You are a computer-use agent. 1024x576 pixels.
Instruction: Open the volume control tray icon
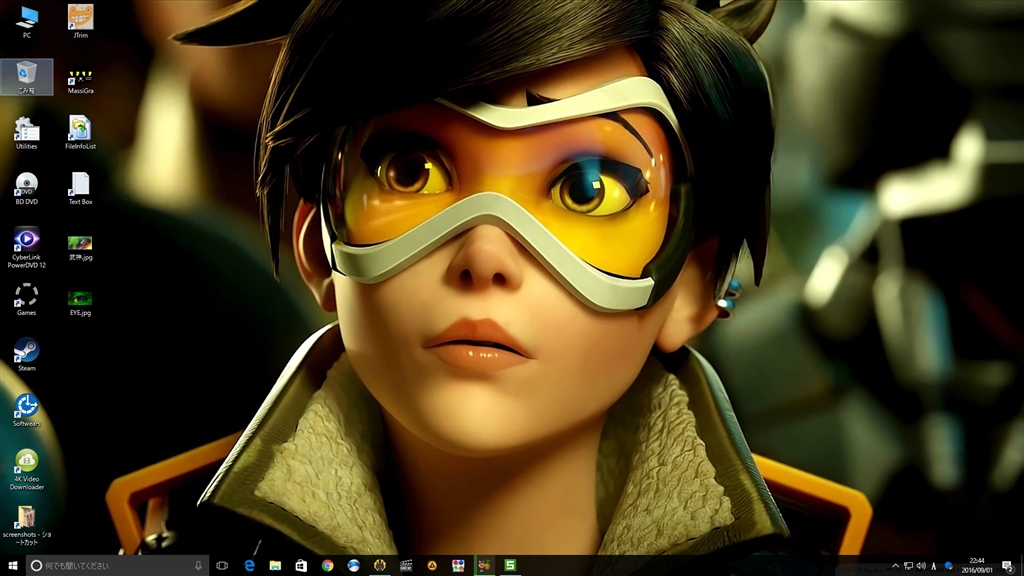[921, 566]
